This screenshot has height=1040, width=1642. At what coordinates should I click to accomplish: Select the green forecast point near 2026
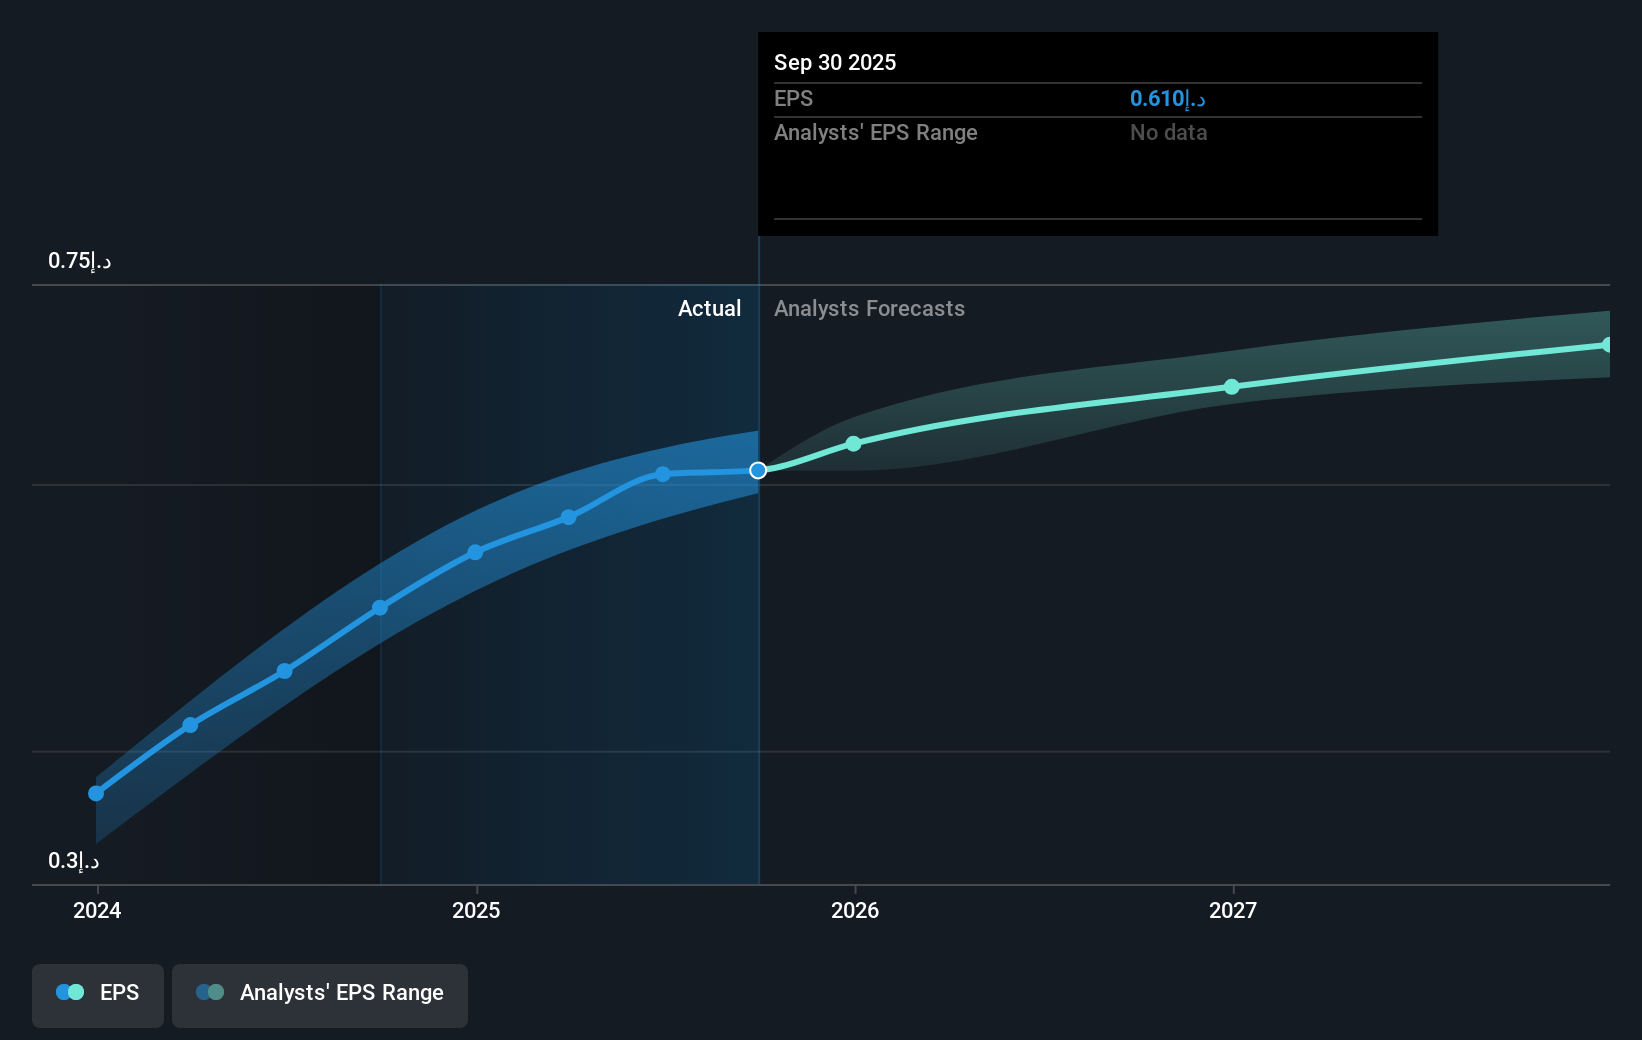[853, 444]
